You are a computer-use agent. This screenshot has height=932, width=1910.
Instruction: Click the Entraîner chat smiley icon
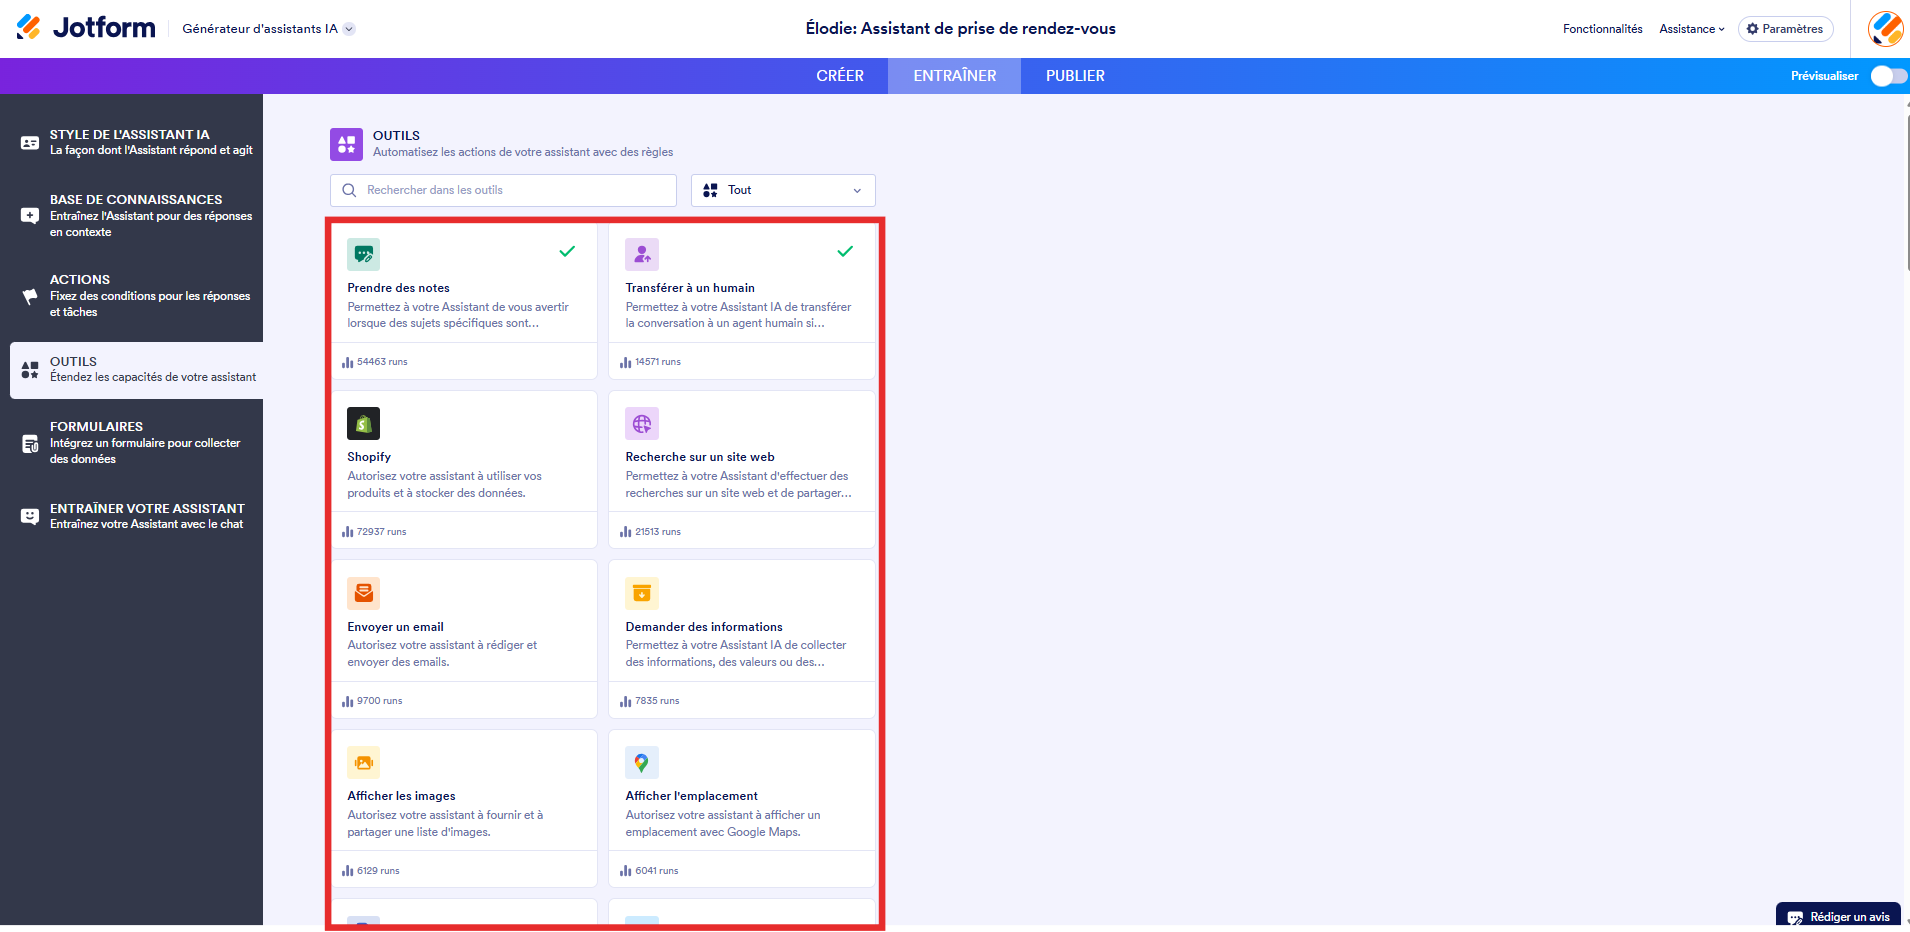click(30, 516)
